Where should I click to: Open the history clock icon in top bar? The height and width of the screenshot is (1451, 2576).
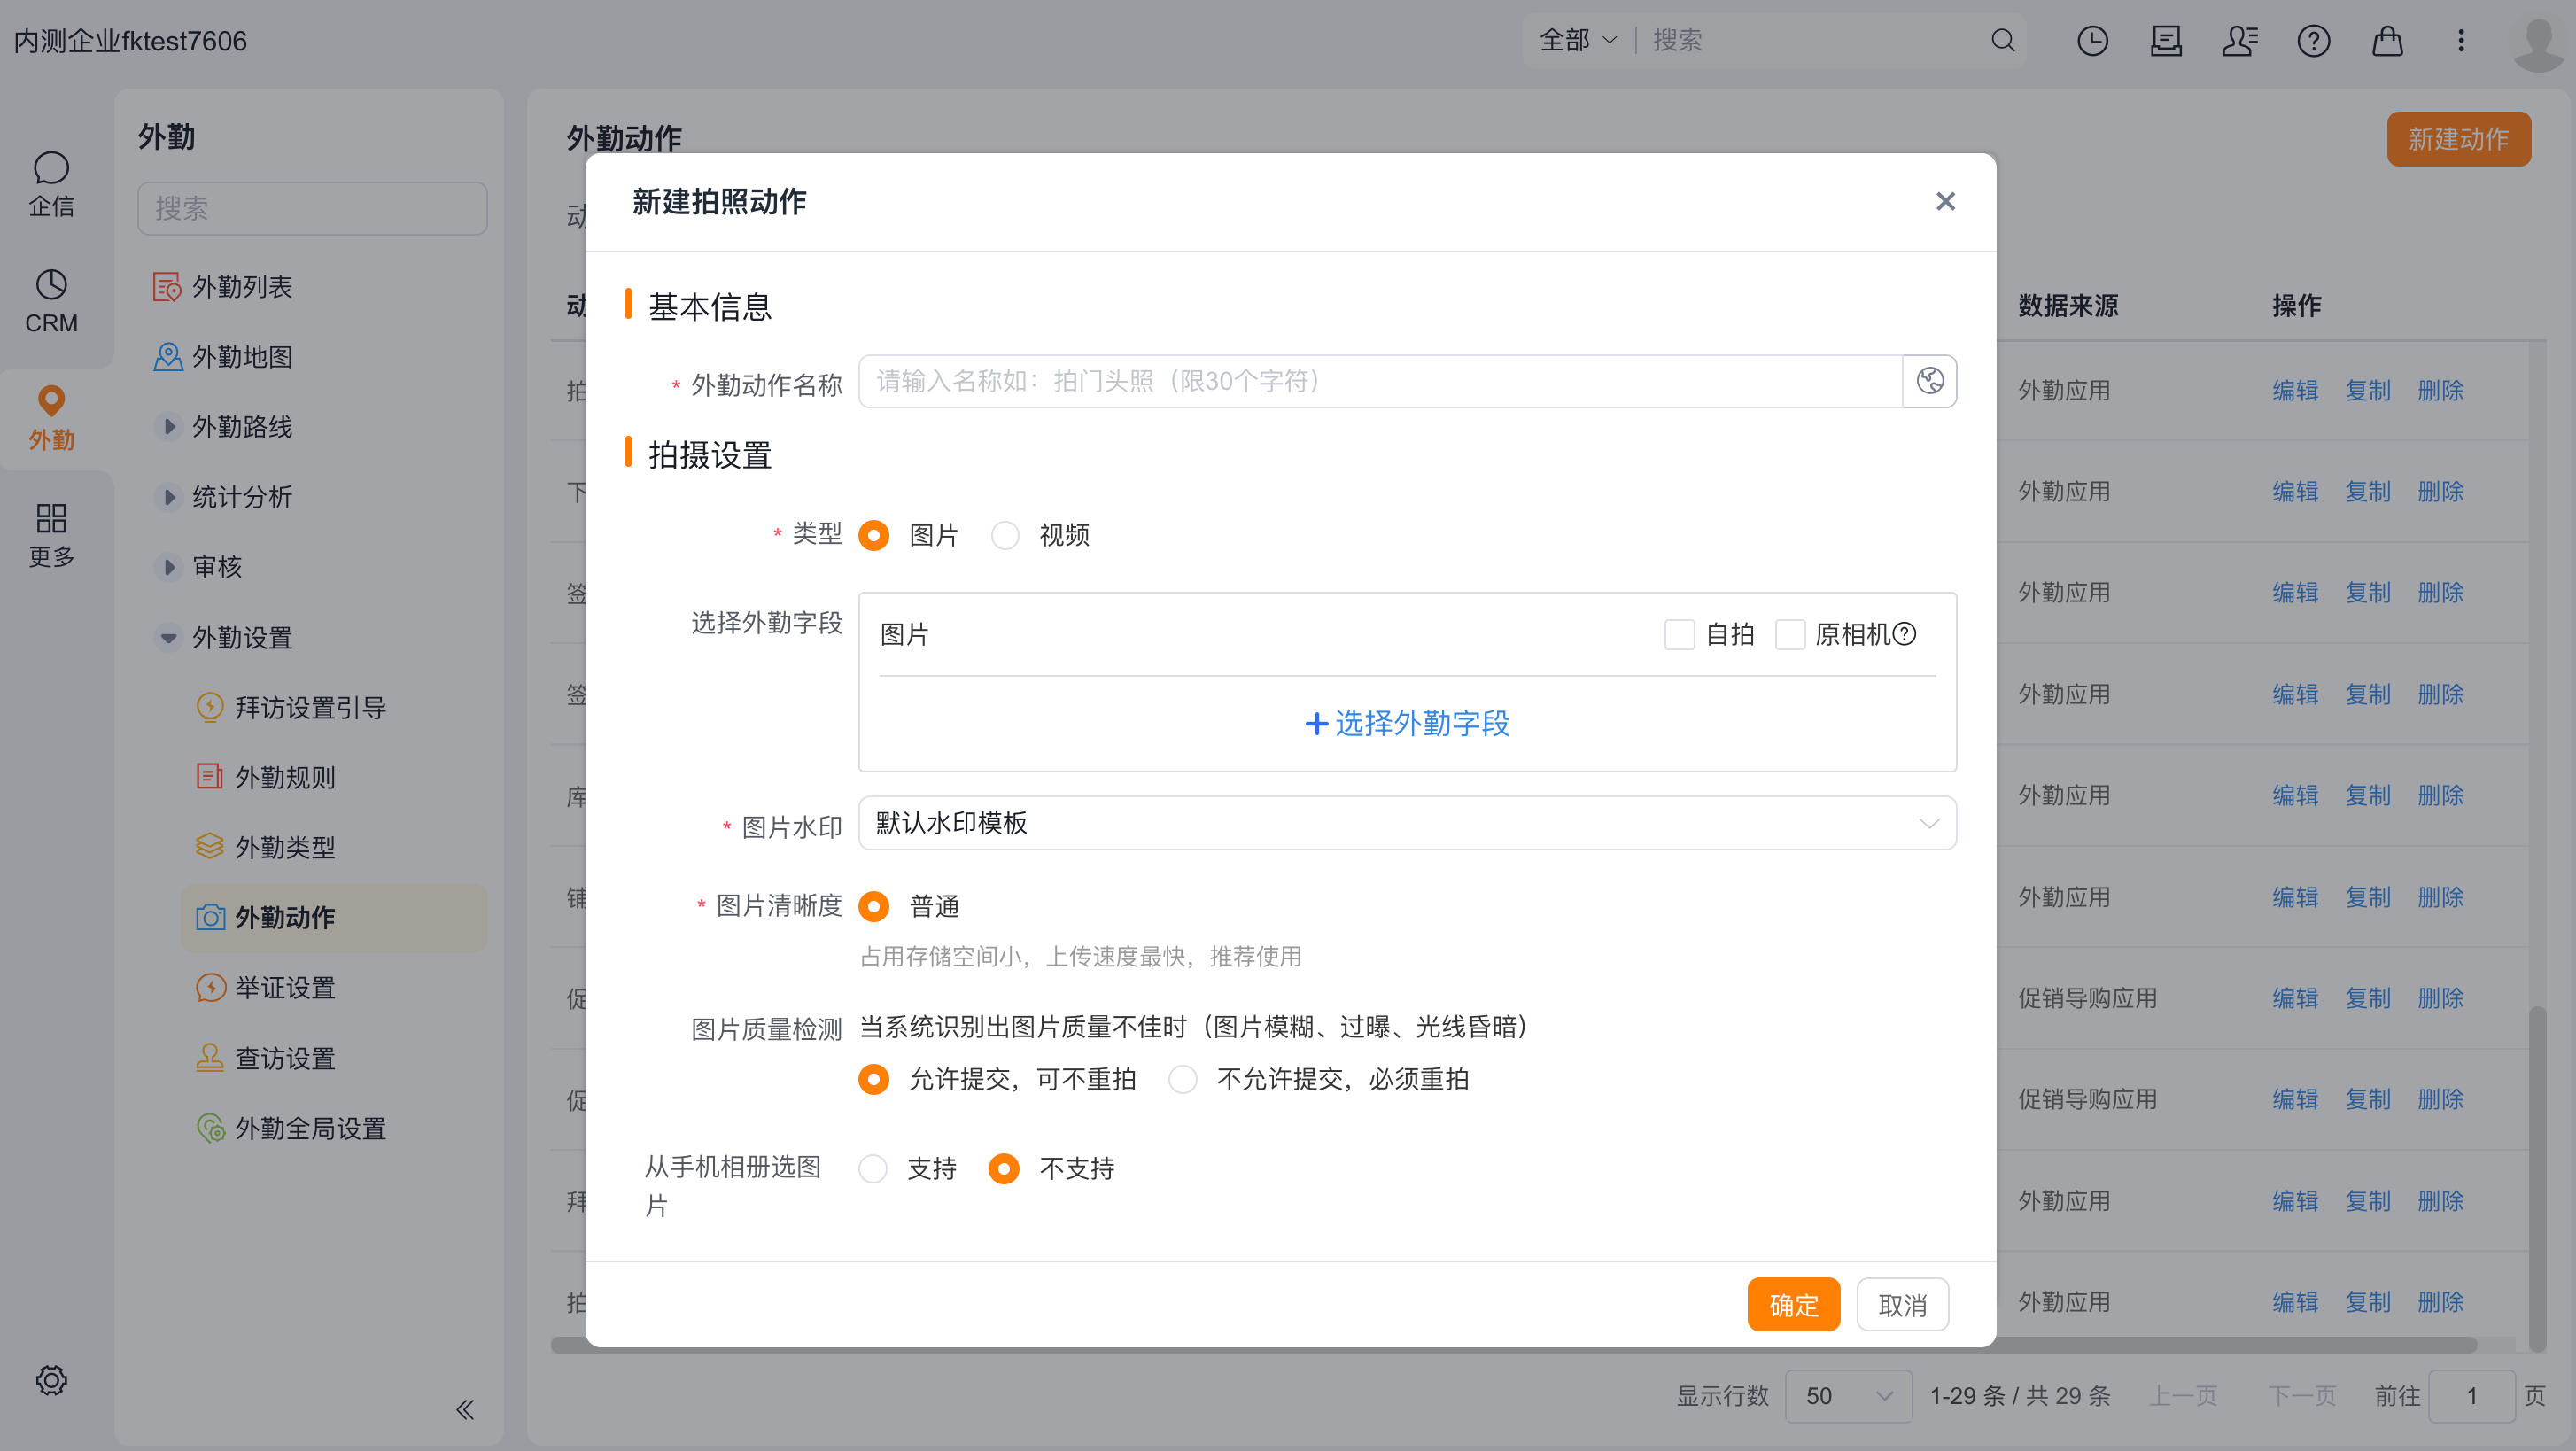tap(2092, 41)
